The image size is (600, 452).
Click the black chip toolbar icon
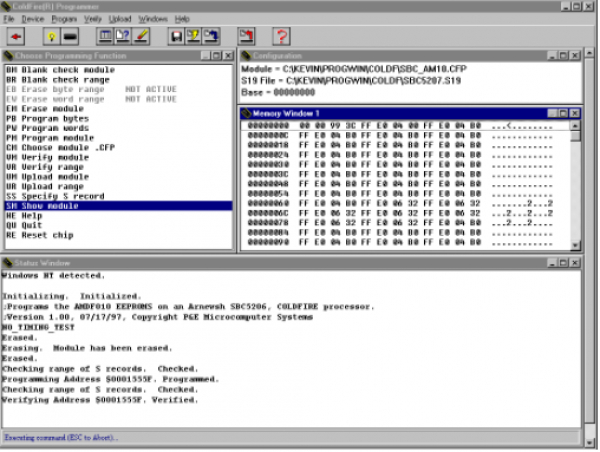click(x=67, y=37)
